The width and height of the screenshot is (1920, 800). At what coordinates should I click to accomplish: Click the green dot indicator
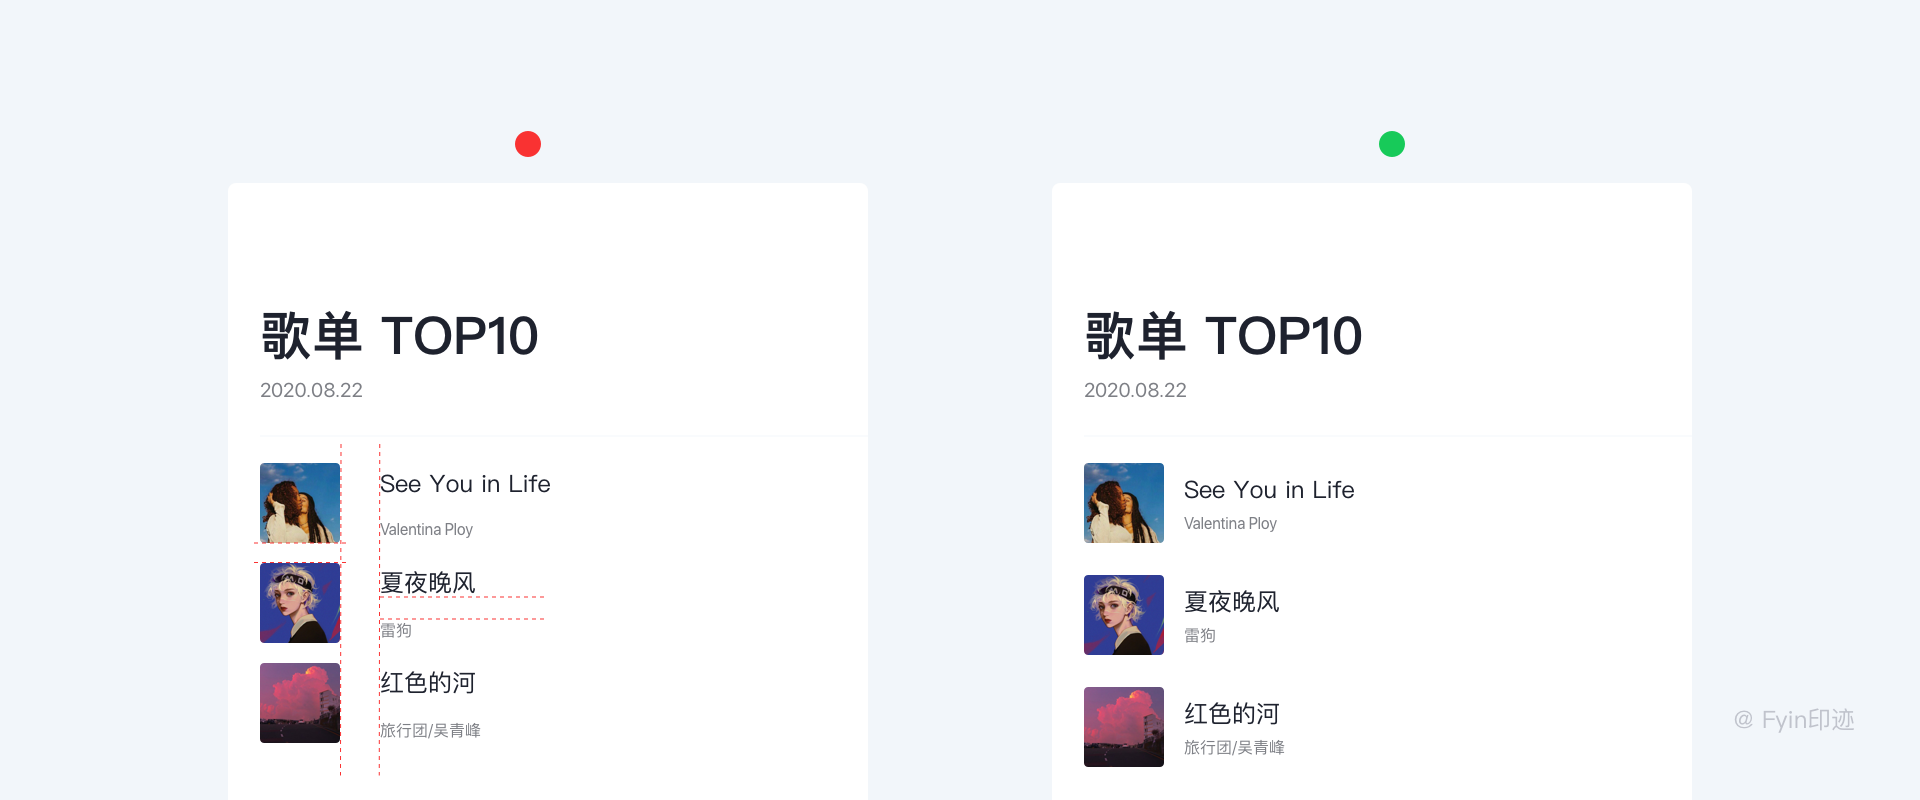click(x=1392, y=144)
